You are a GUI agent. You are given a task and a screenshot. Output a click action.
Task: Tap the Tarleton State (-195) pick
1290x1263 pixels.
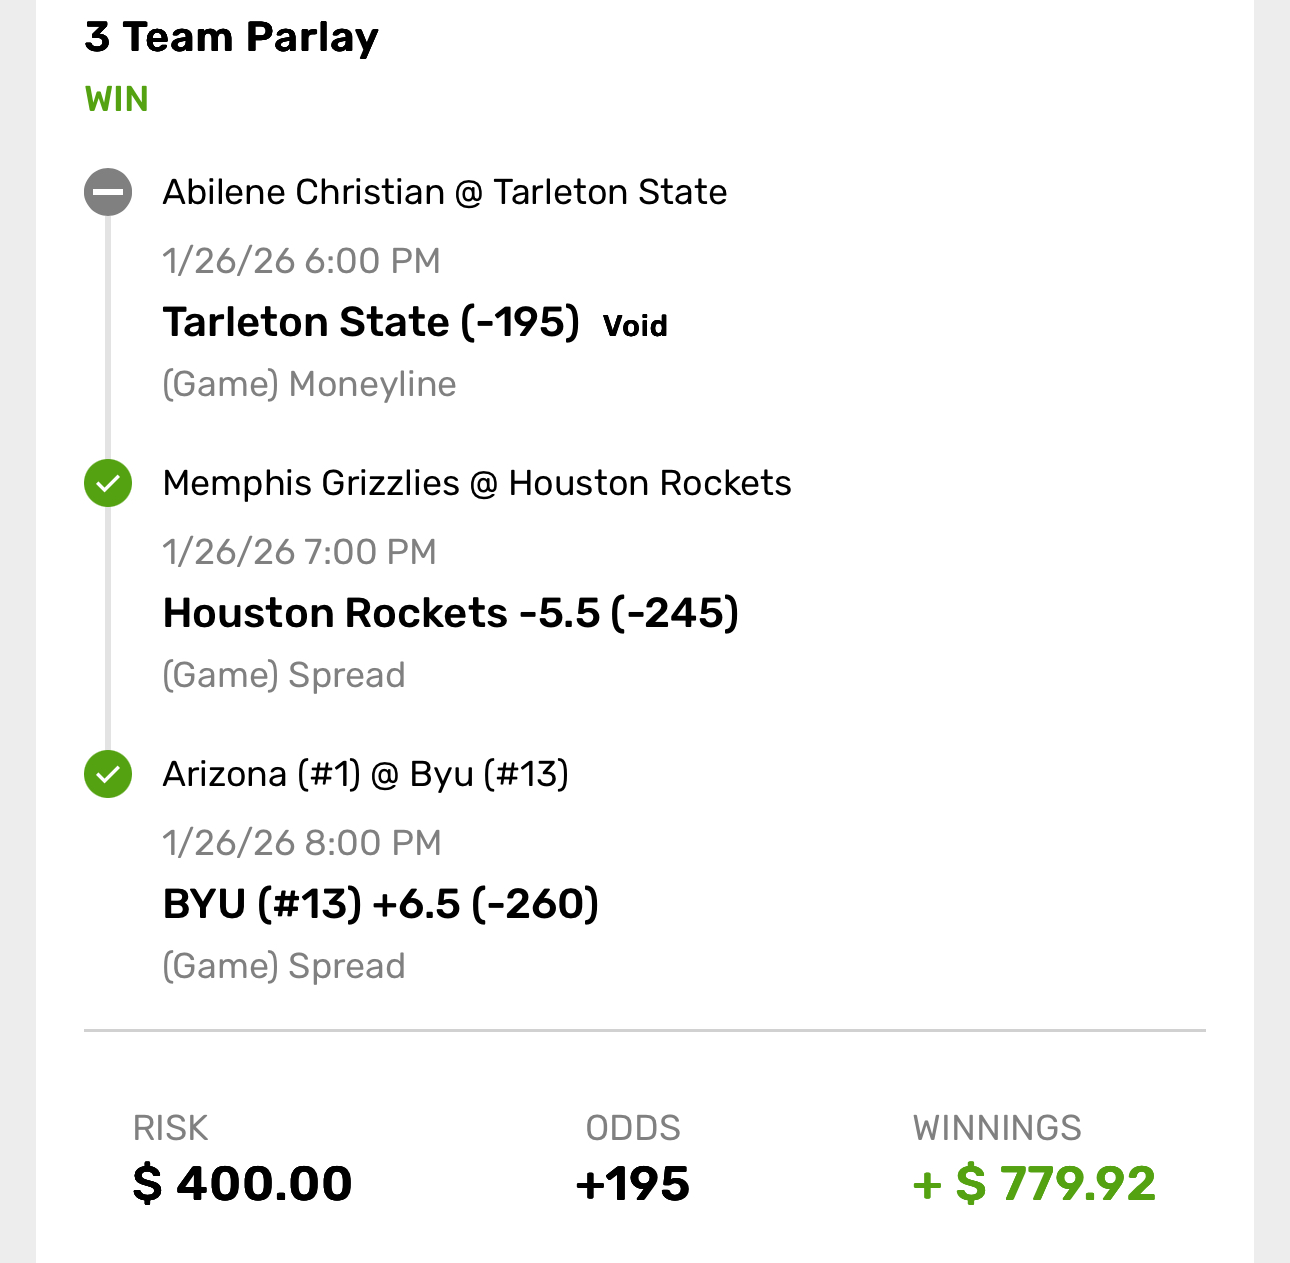click(371, 323)
